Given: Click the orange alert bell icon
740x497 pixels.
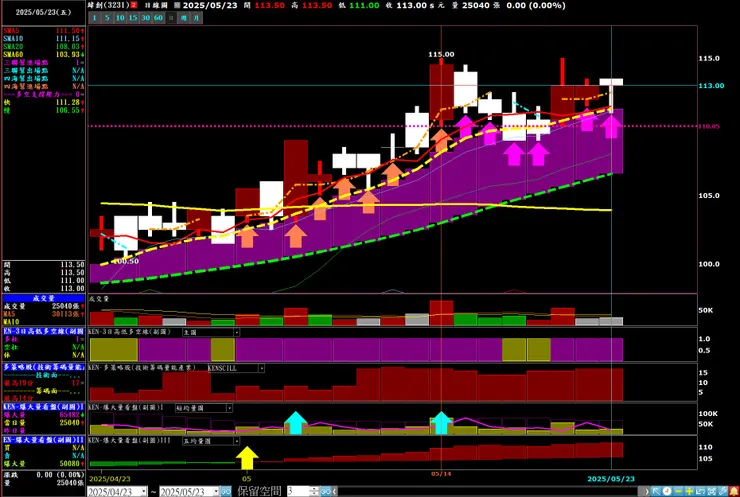Looking at the screenshot, I should click(734, 491).
